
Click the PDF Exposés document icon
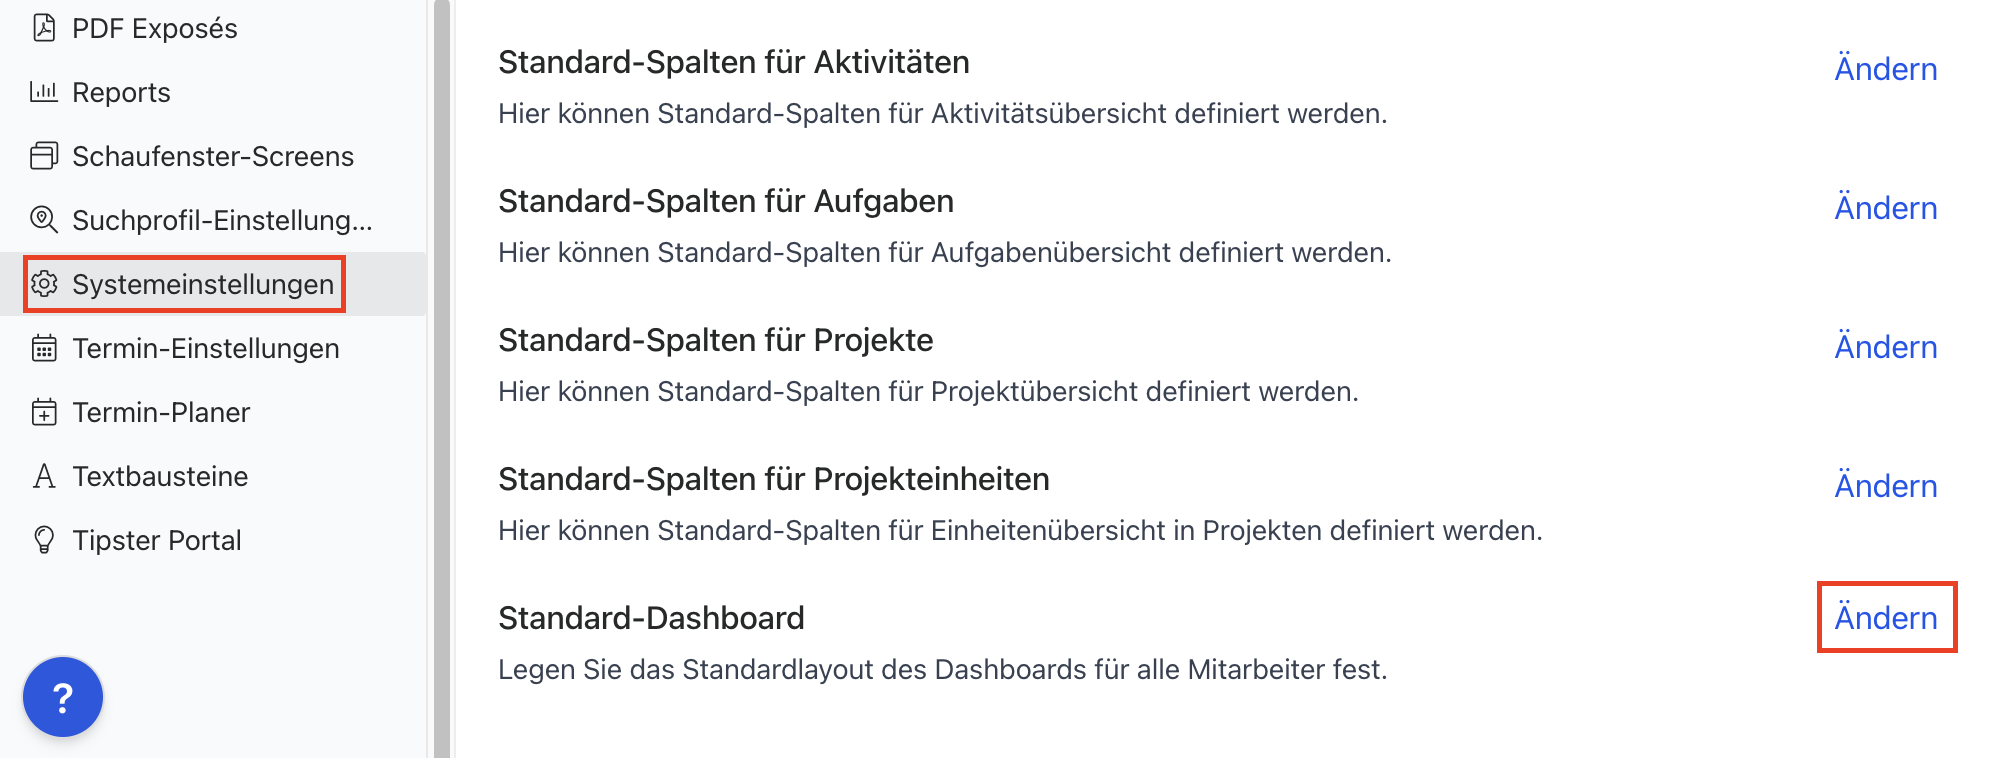pos(44,28)
